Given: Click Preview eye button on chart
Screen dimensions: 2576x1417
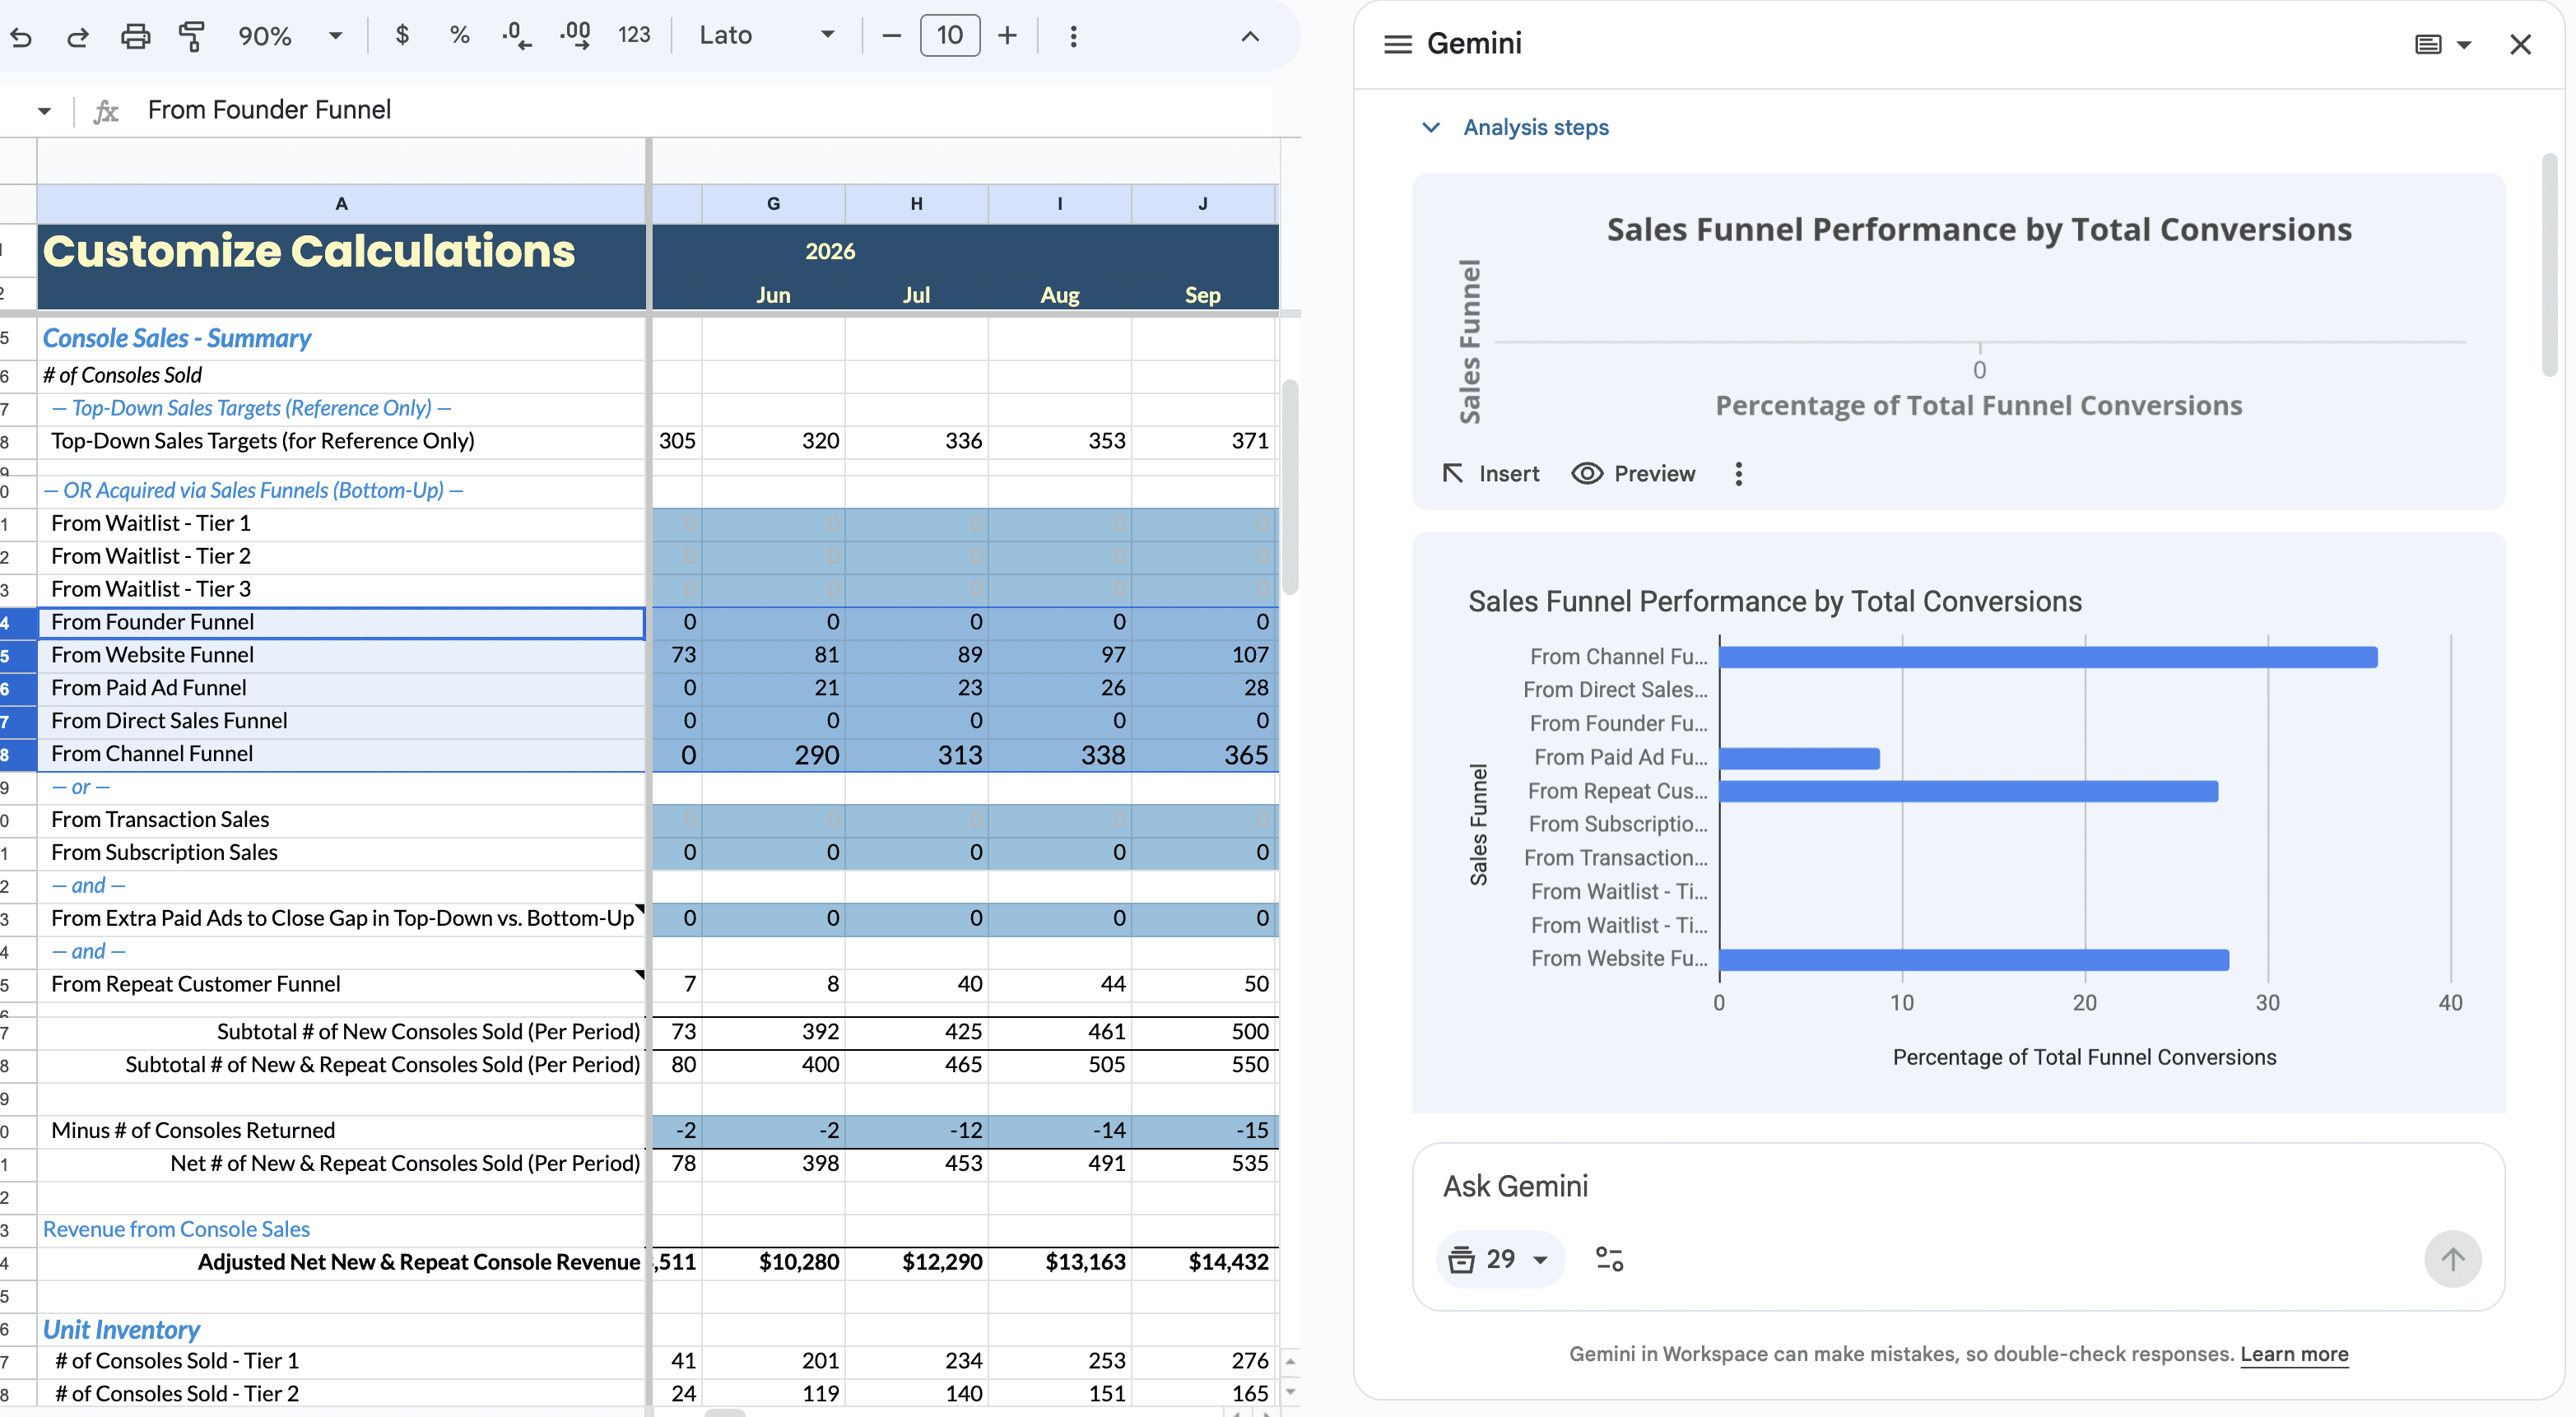Looking at the screenshot, I should (1633, 474).
